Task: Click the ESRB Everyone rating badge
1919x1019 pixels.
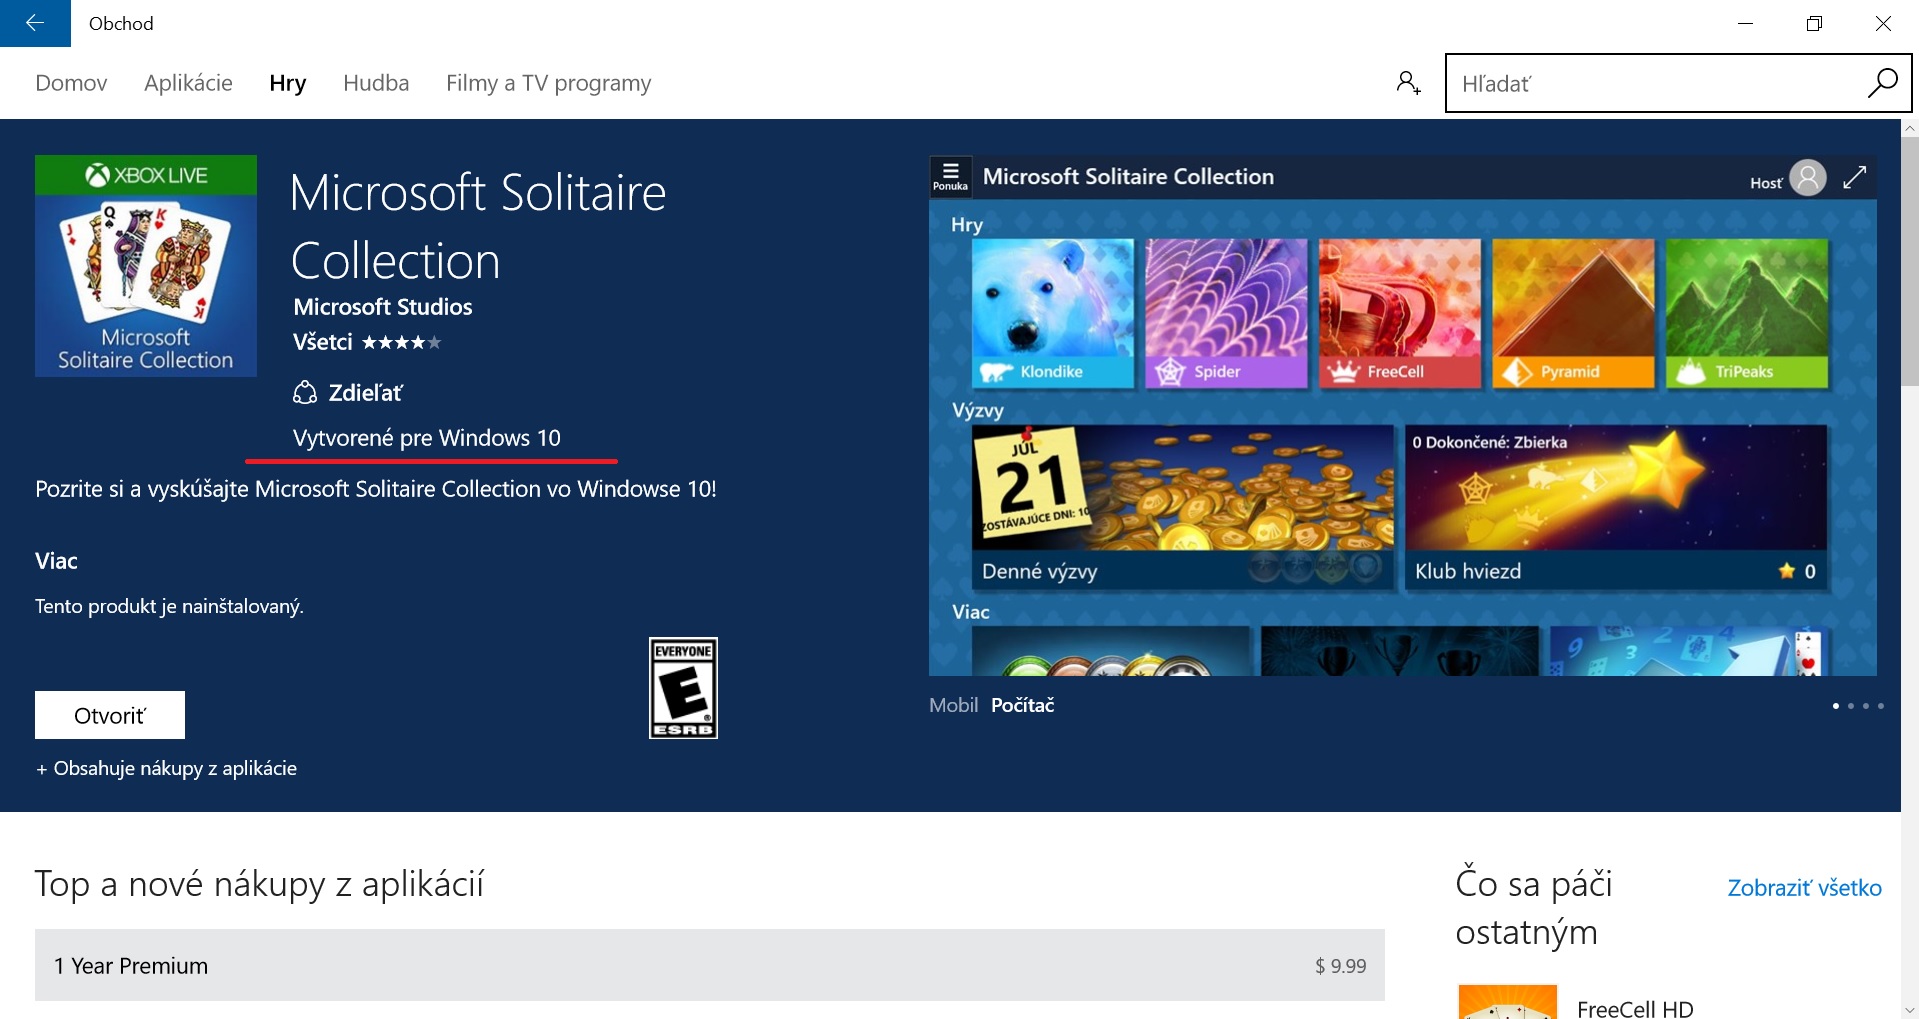Action: click(683, 688)
